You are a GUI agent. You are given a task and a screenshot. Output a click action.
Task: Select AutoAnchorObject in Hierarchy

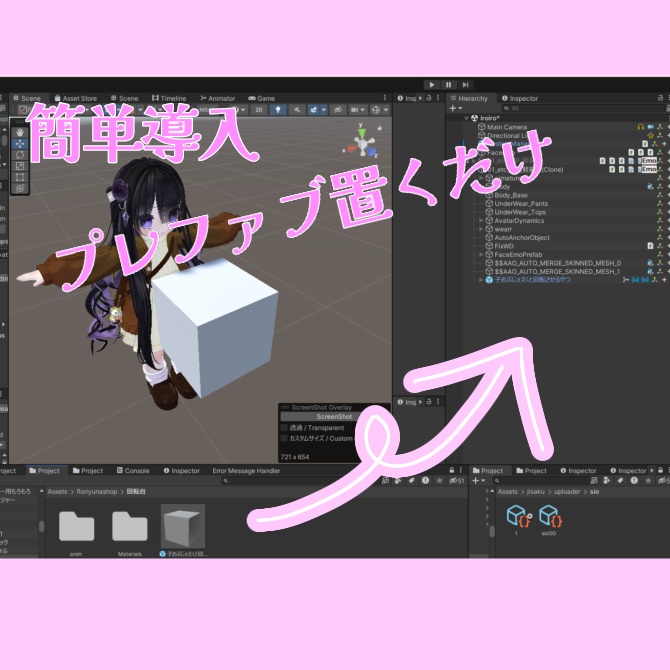522,238
